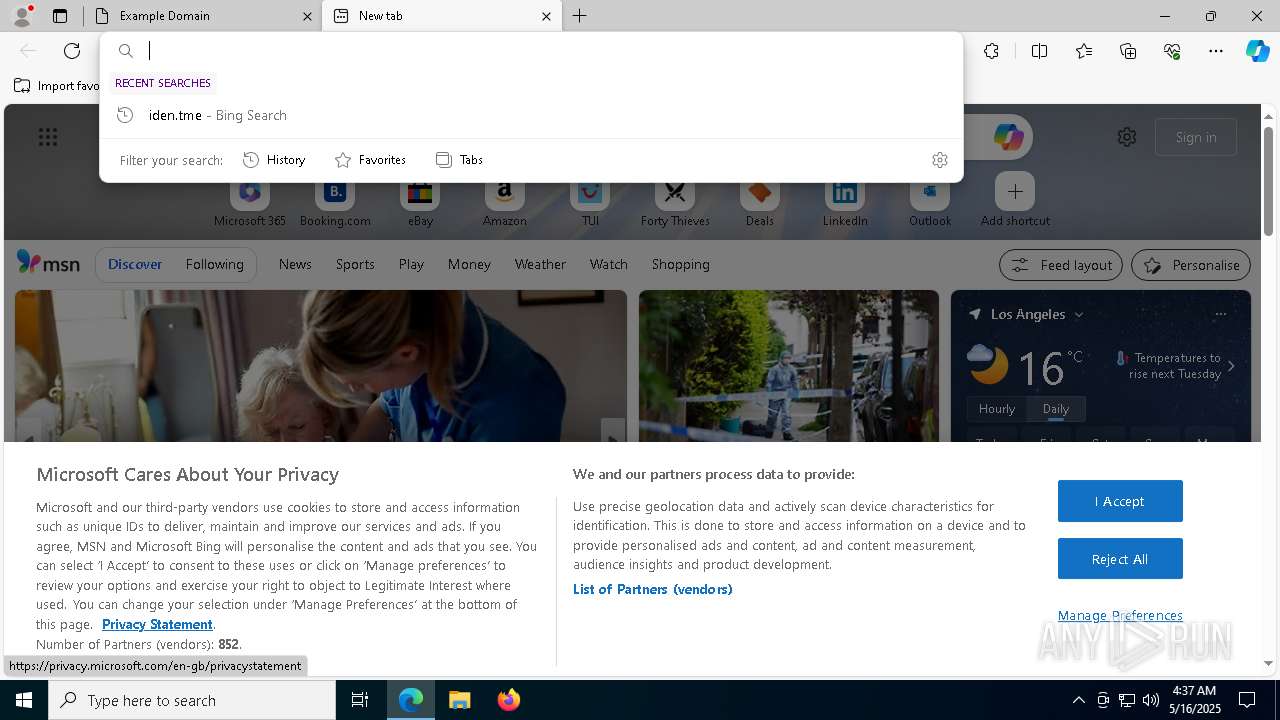Switch weather view to Daily
This screenshot has width=1280, height=720.
point(1056,409)
